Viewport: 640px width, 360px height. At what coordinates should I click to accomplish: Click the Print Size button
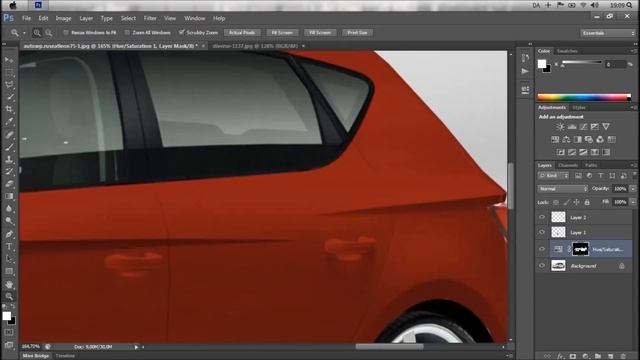pos(357,33)
